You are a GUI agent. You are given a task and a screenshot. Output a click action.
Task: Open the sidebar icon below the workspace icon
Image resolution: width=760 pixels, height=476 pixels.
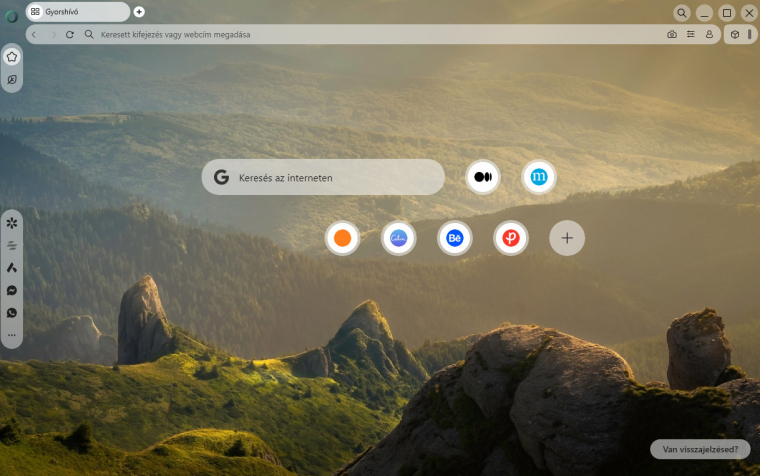[x=12, y=79]
